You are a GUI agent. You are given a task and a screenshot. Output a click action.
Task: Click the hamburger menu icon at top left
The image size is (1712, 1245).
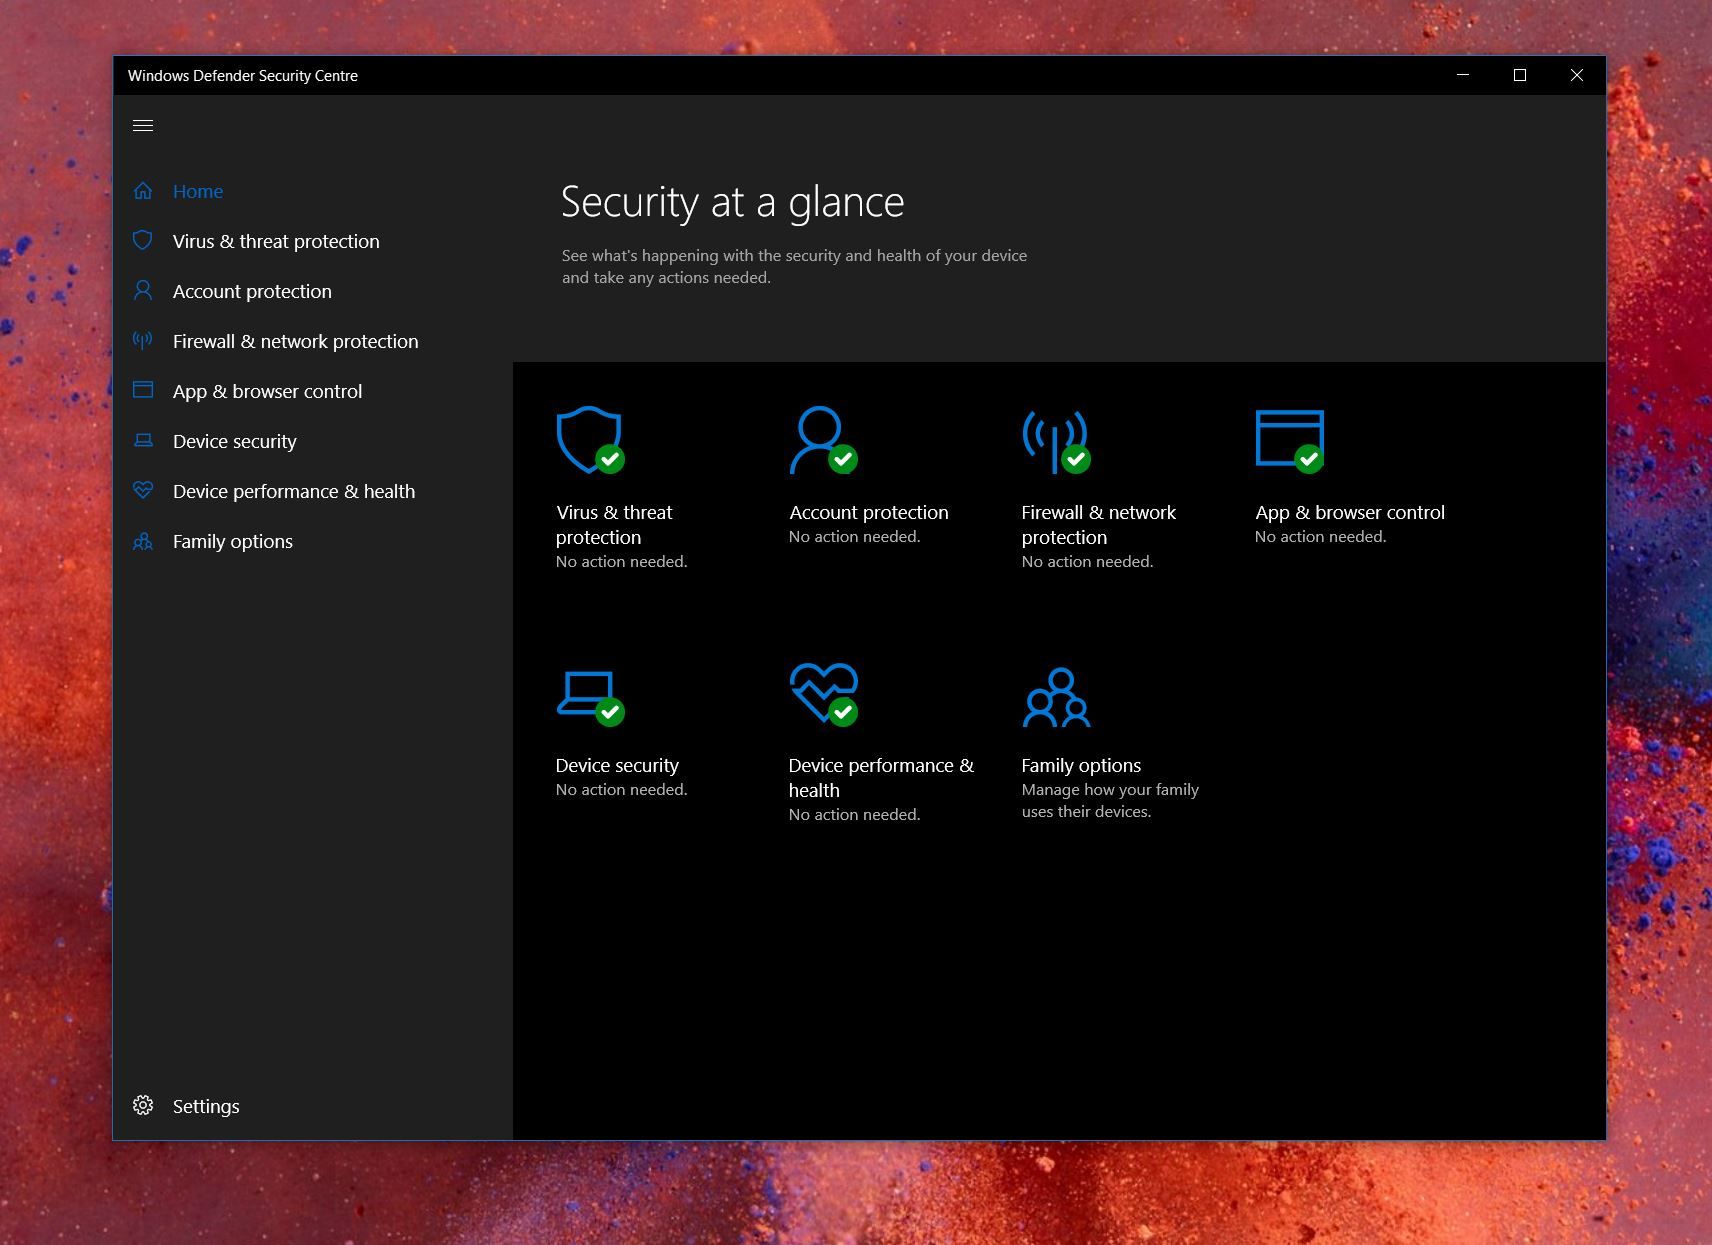pyautogui.click(x=143, y=125)
